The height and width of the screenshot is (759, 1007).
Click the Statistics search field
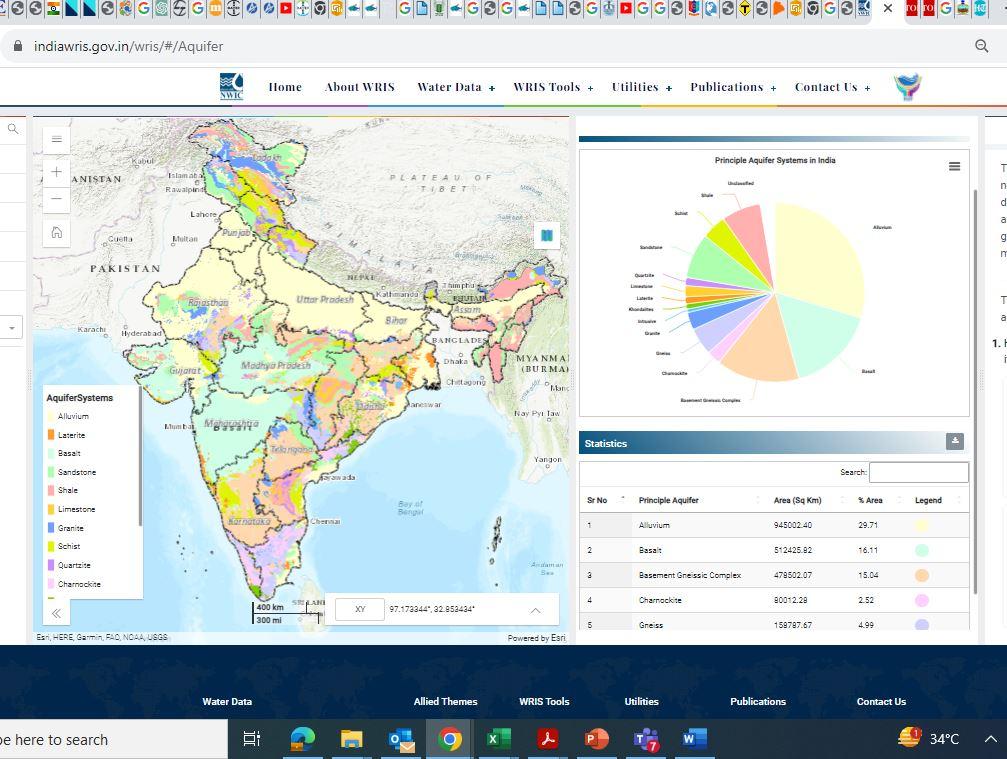click(x=918, y=472)
